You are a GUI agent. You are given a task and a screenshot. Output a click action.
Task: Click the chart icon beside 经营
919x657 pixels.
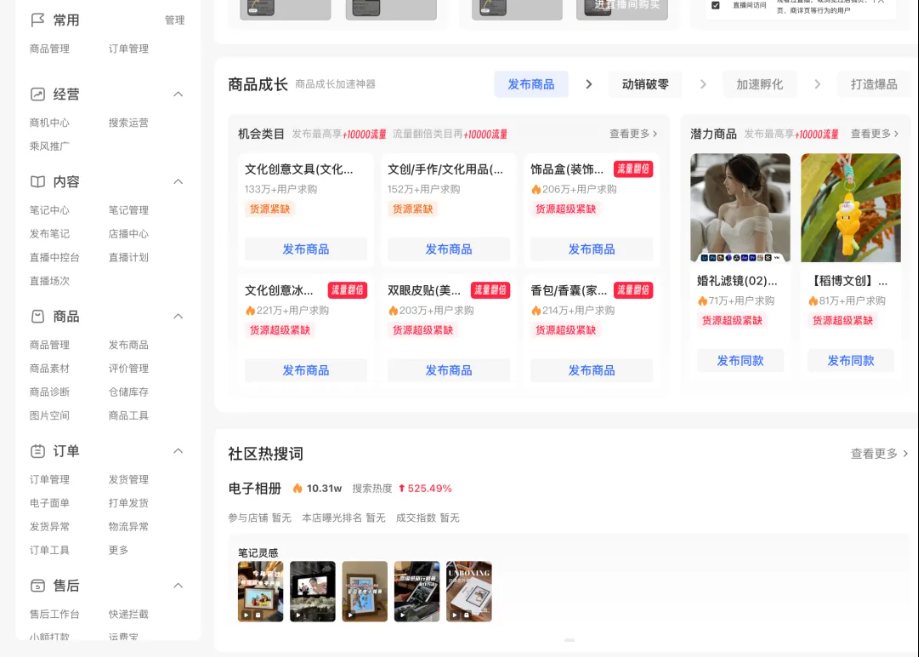pos(38,94)
